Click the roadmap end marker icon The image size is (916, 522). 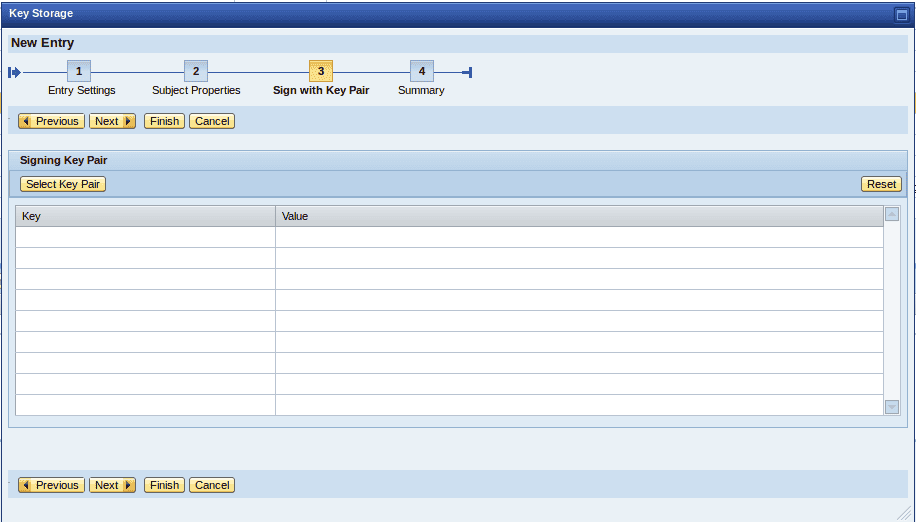(x=467, y=72)
